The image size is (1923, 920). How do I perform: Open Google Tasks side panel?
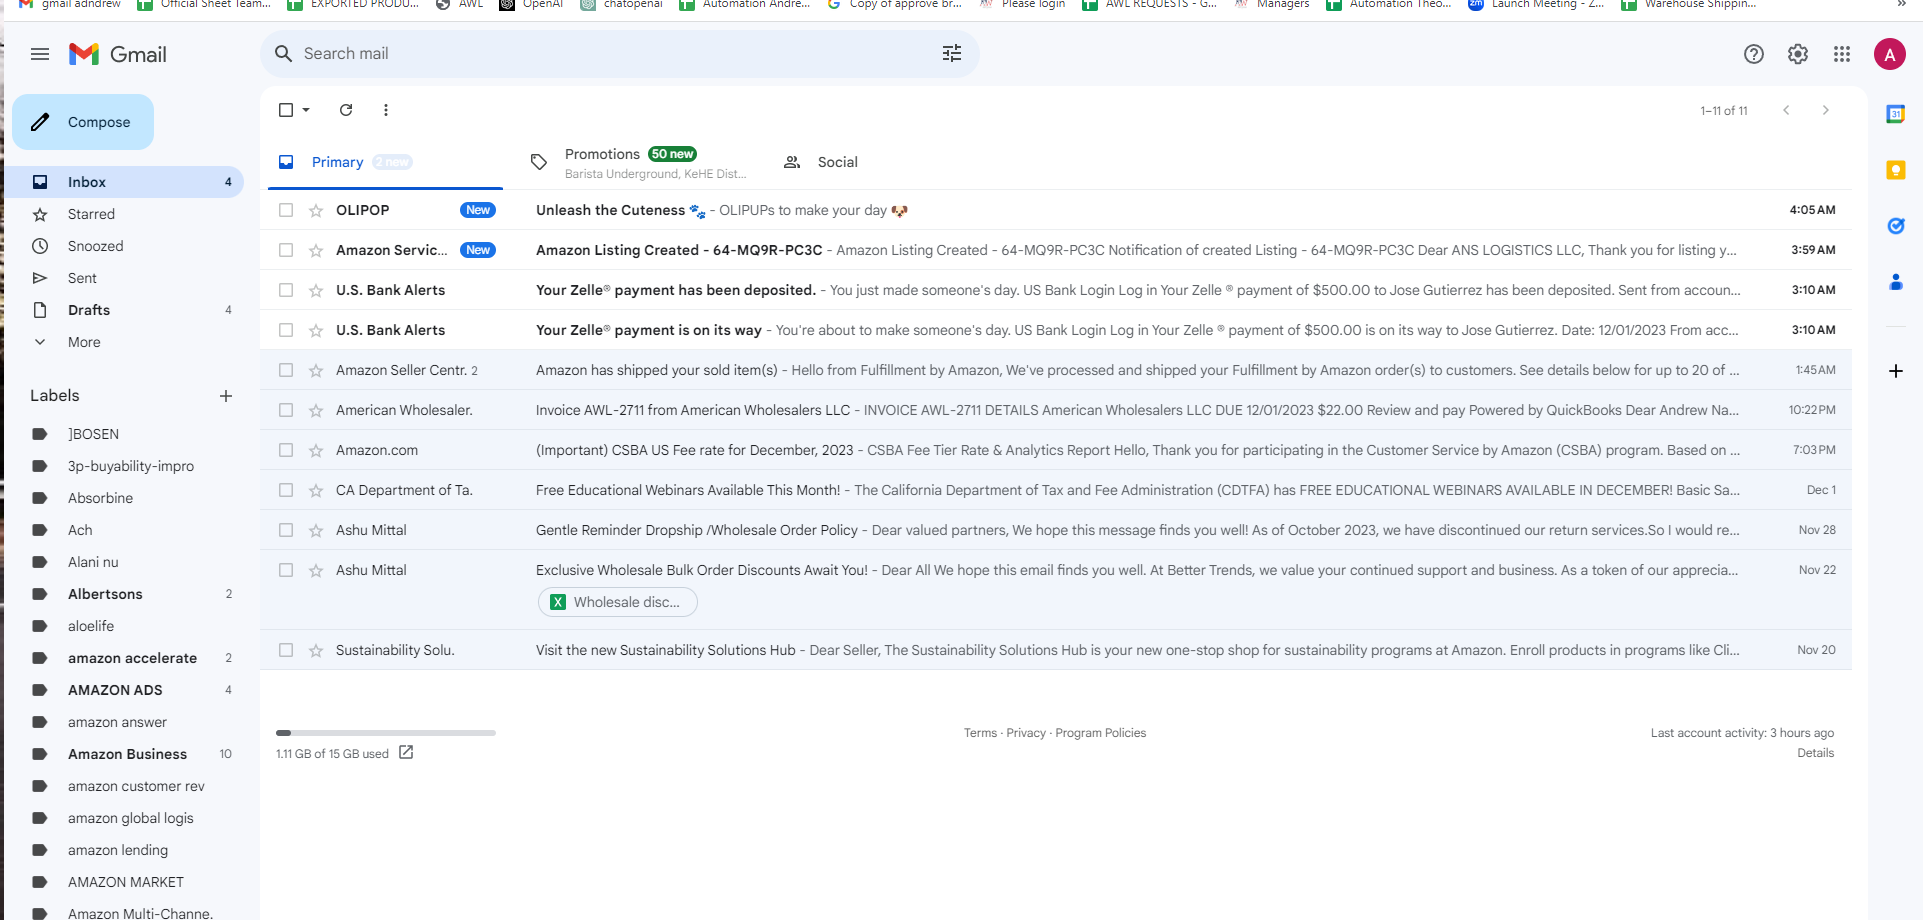(x=1895, y=226)
